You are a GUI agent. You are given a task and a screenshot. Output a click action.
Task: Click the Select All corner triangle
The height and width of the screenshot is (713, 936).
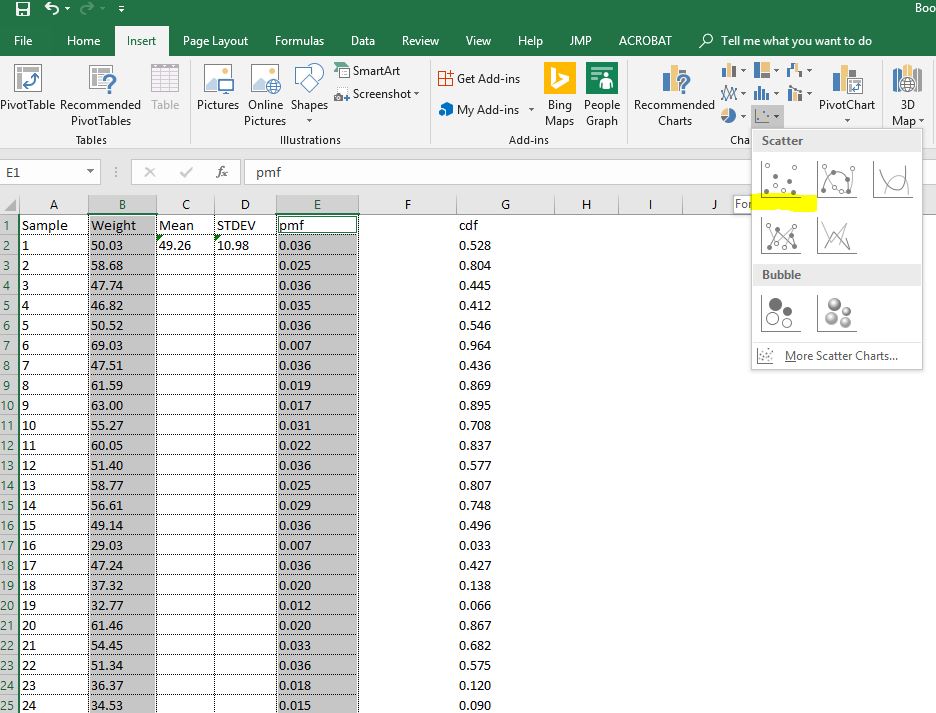click(x=10, y=205)
